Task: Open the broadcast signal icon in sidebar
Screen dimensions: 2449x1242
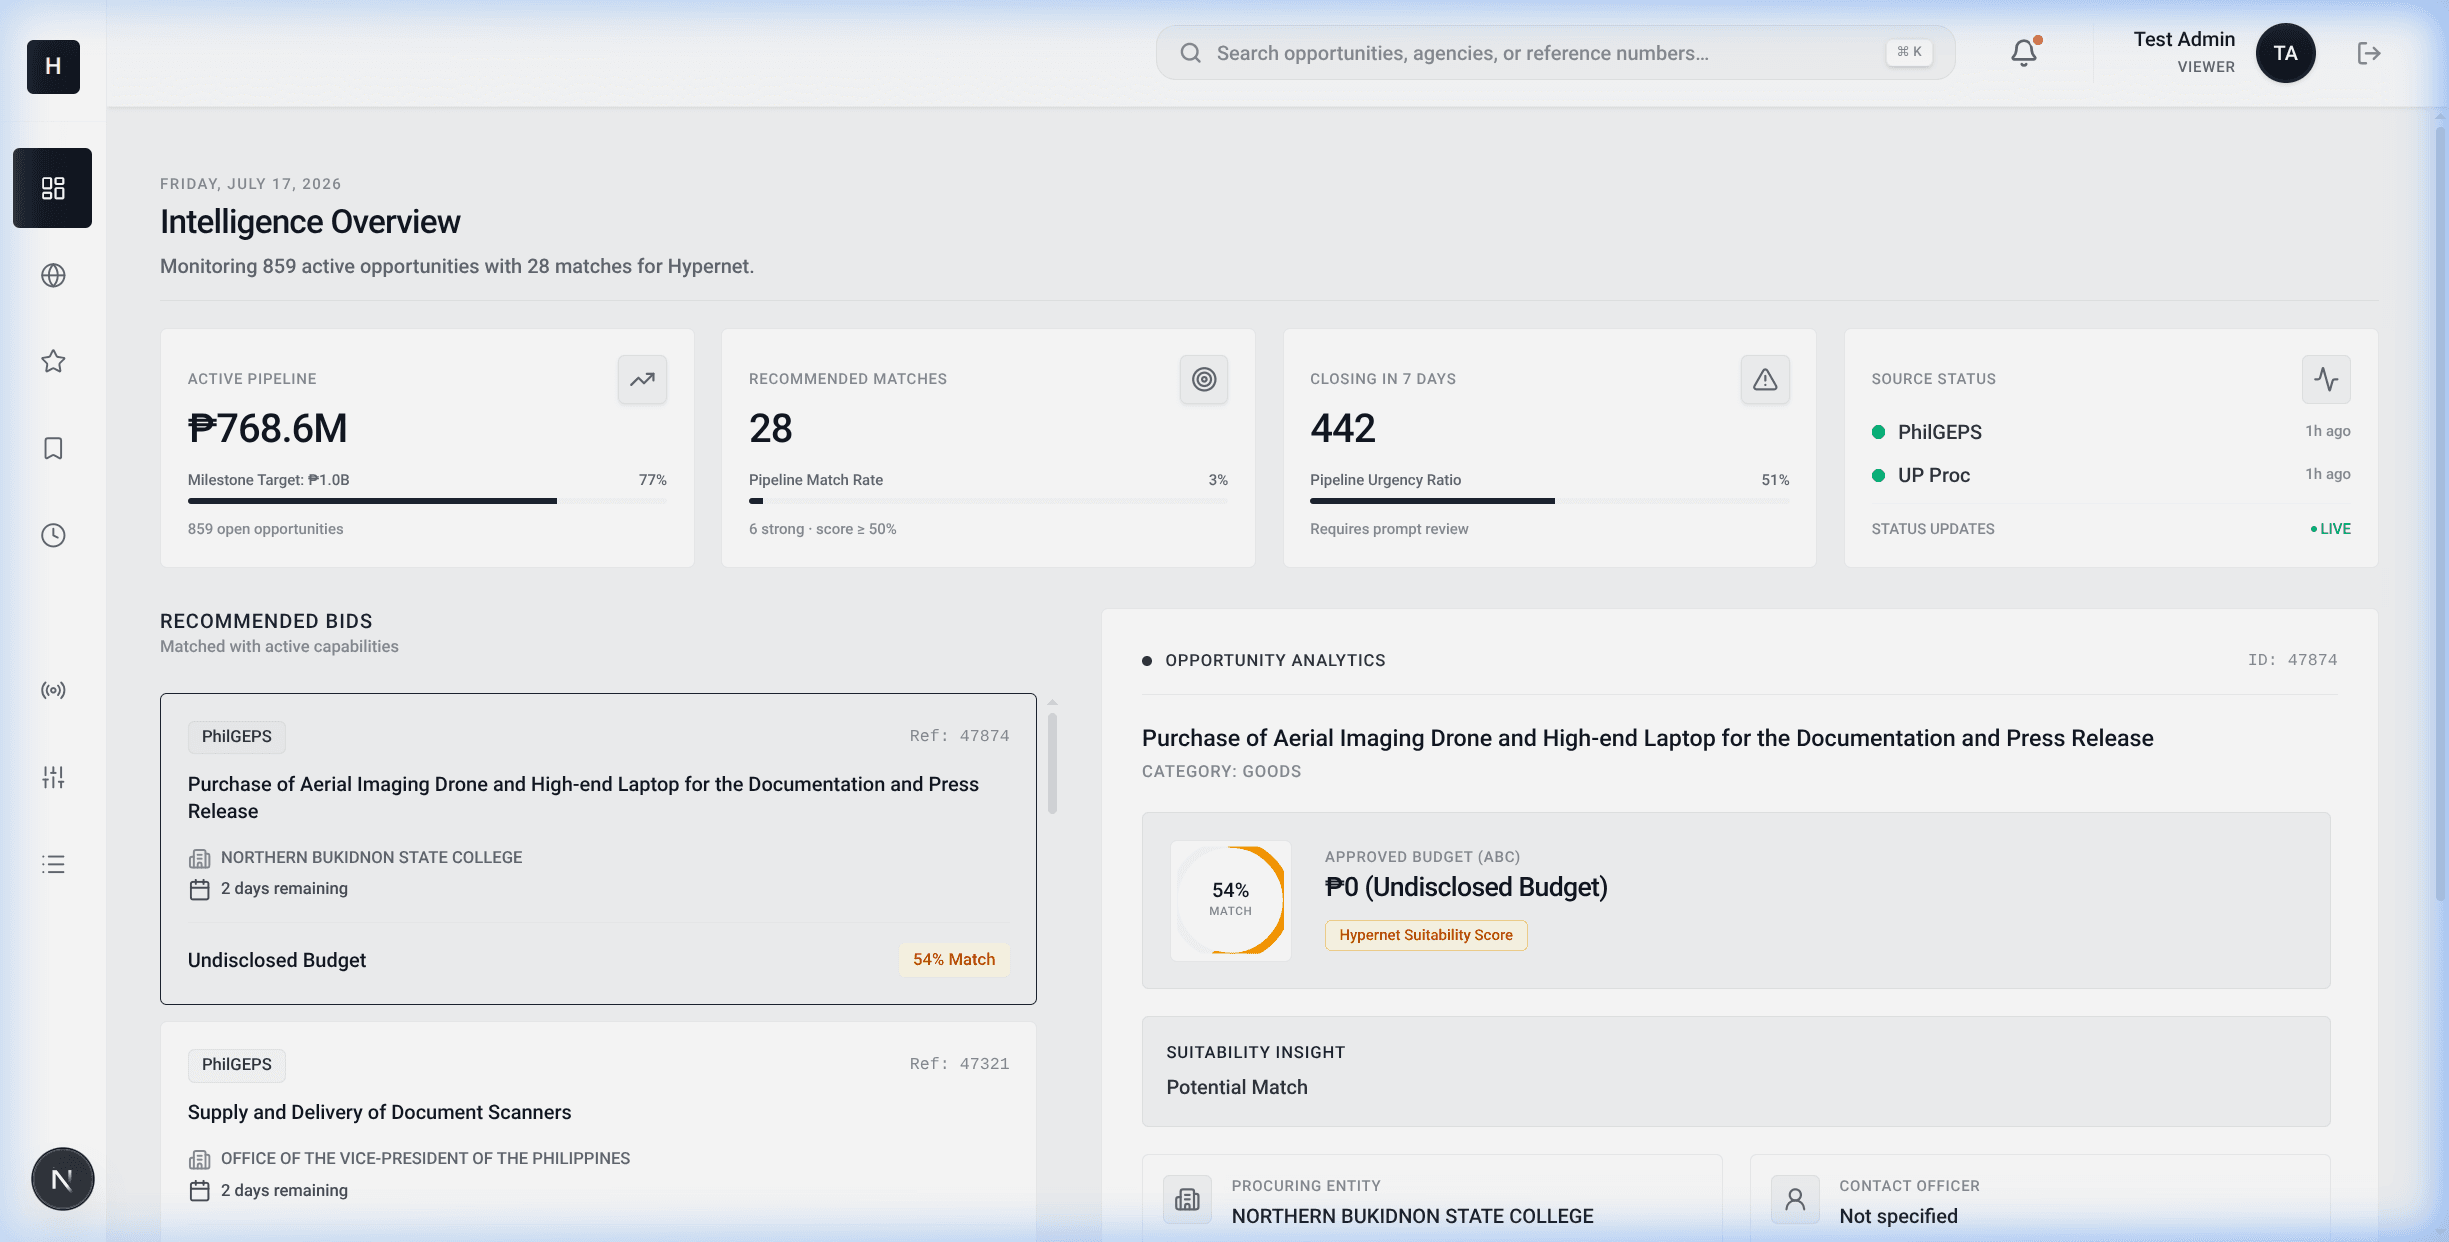Action: click(53, 690)
